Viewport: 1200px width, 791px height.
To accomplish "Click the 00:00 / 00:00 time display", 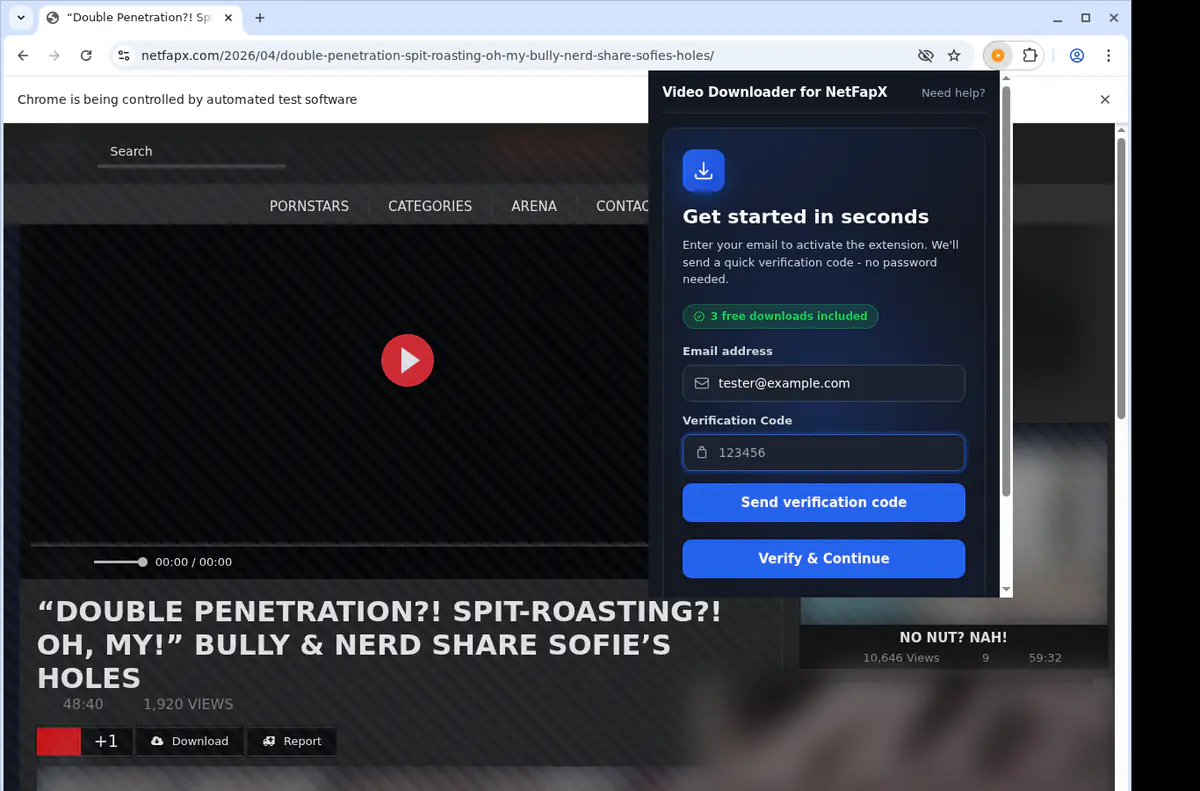I will pyautogui.click(x=193, y=562).
